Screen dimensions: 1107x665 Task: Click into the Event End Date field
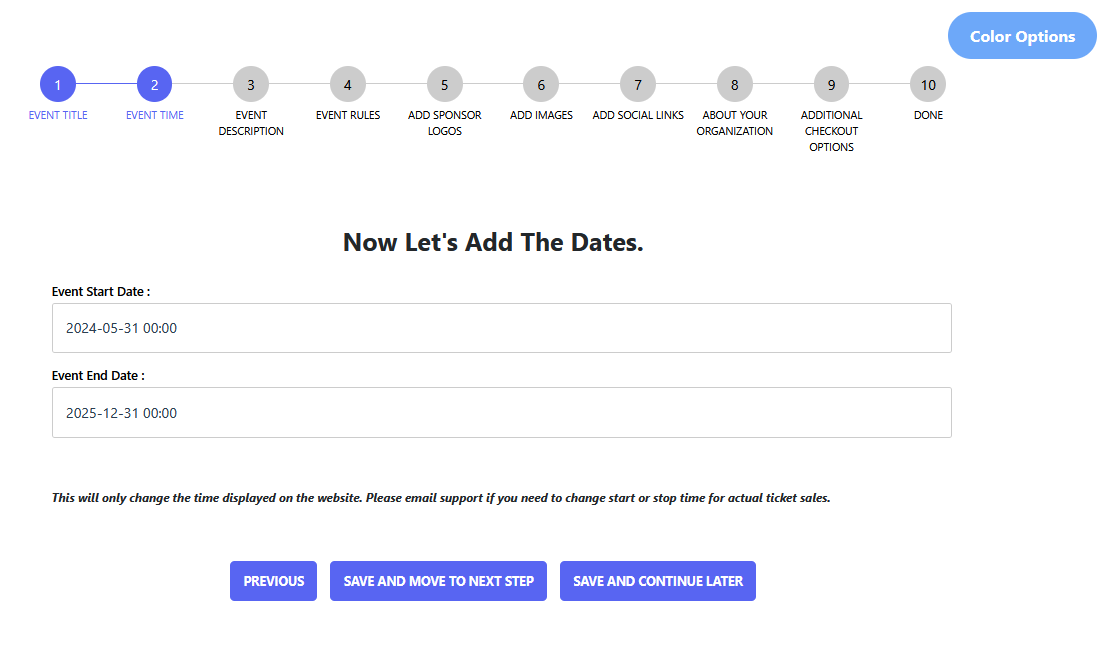(501, 413)
